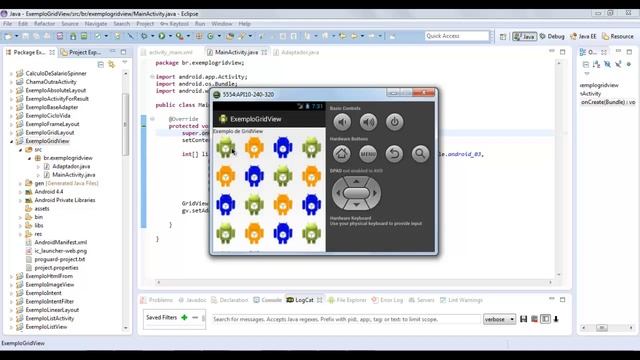Tap the emulator Search hardware button
Image resolution: width=640 pixels, height=360 pixels.
click(420, 154)
